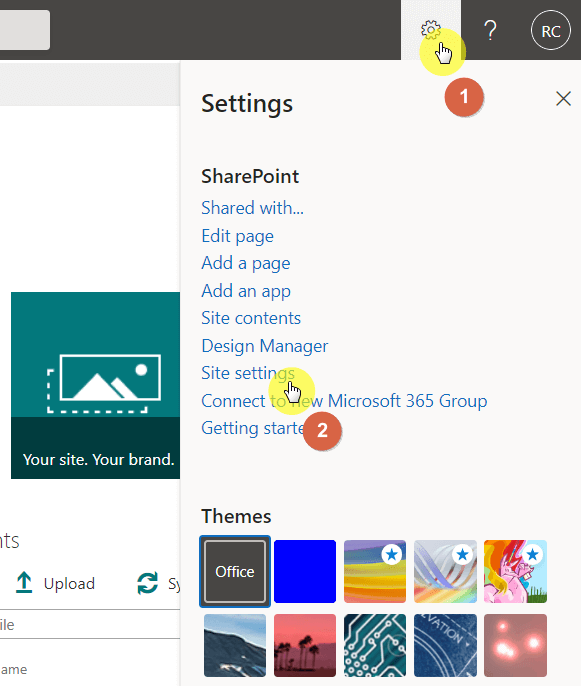
Task: Open the help question mark icon
Action: pyautogui.click(x=490, y=31)
